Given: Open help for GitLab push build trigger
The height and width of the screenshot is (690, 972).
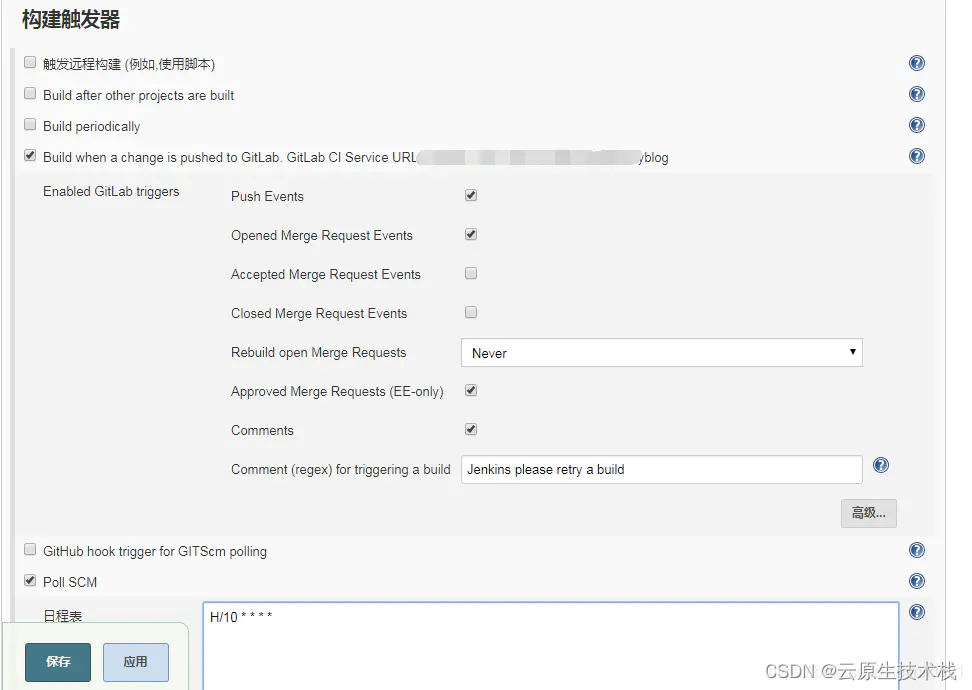Looking at the screenshot, I should [x=916, y=156].
